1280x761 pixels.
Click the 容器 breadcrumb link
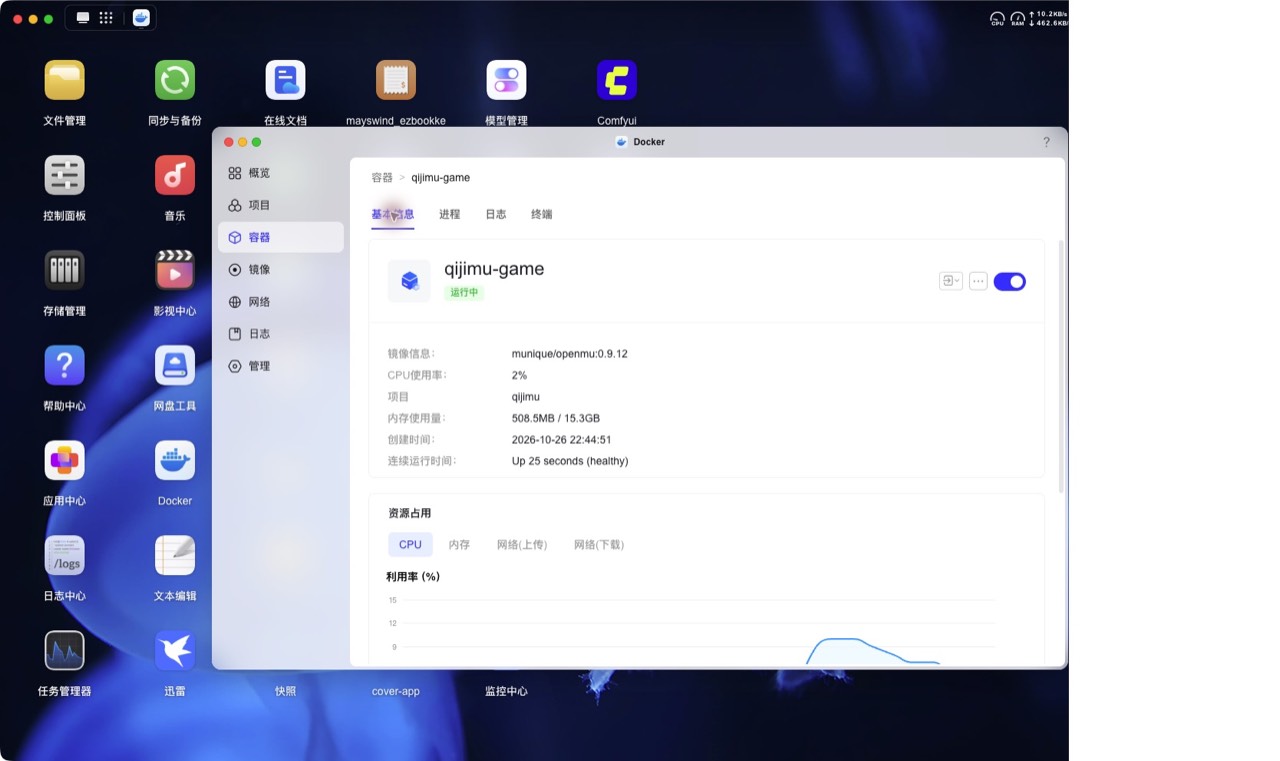click(x=382, y=177)
